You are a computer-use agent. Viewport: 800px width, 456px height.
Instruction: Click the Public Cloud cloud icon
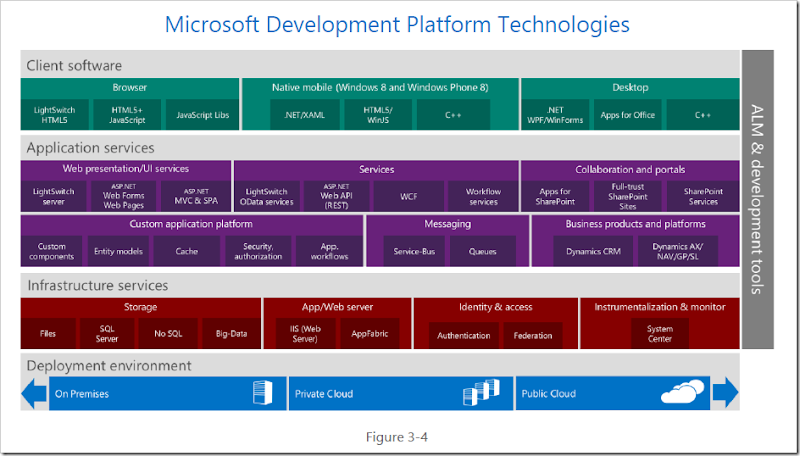[683, 392]
